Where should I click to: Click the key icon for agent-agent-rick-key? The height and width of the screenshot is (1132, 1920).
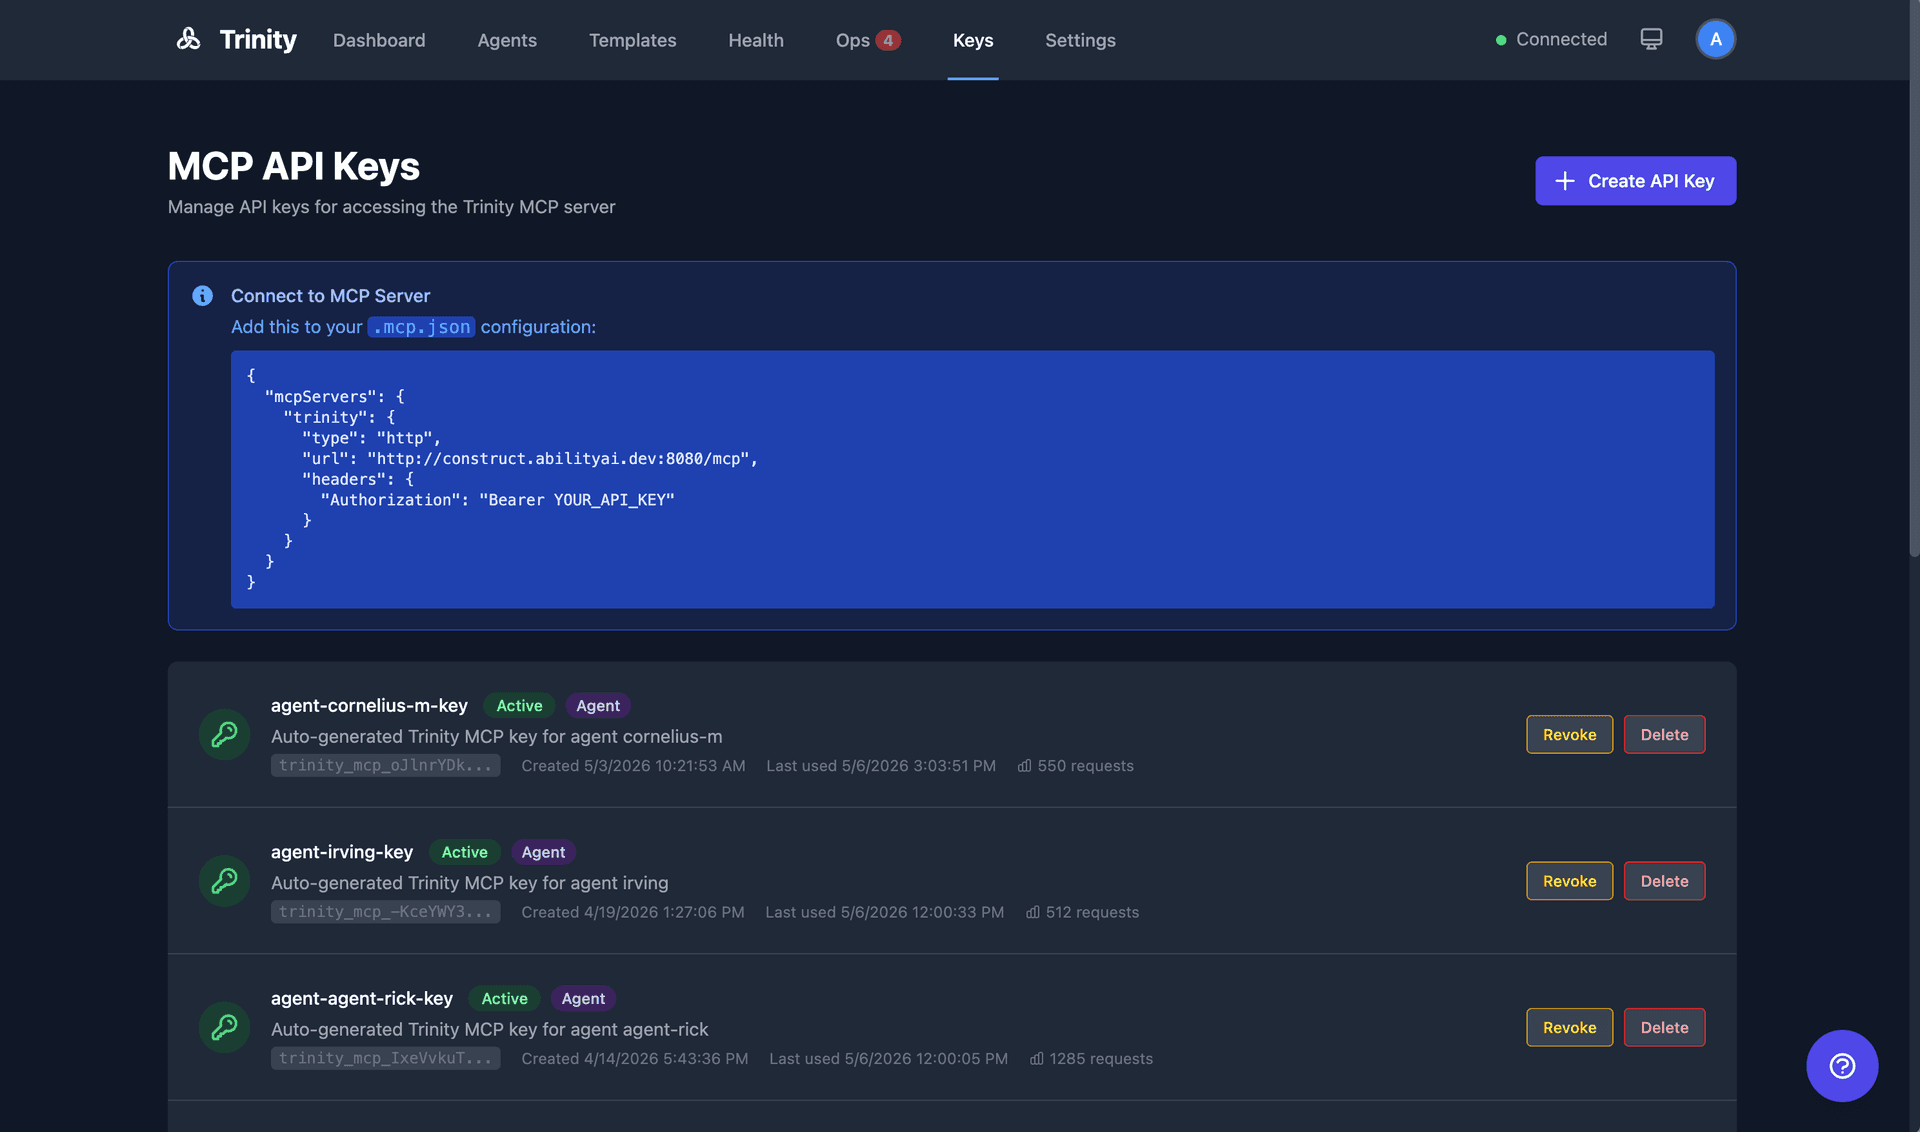pos(224,1027)
